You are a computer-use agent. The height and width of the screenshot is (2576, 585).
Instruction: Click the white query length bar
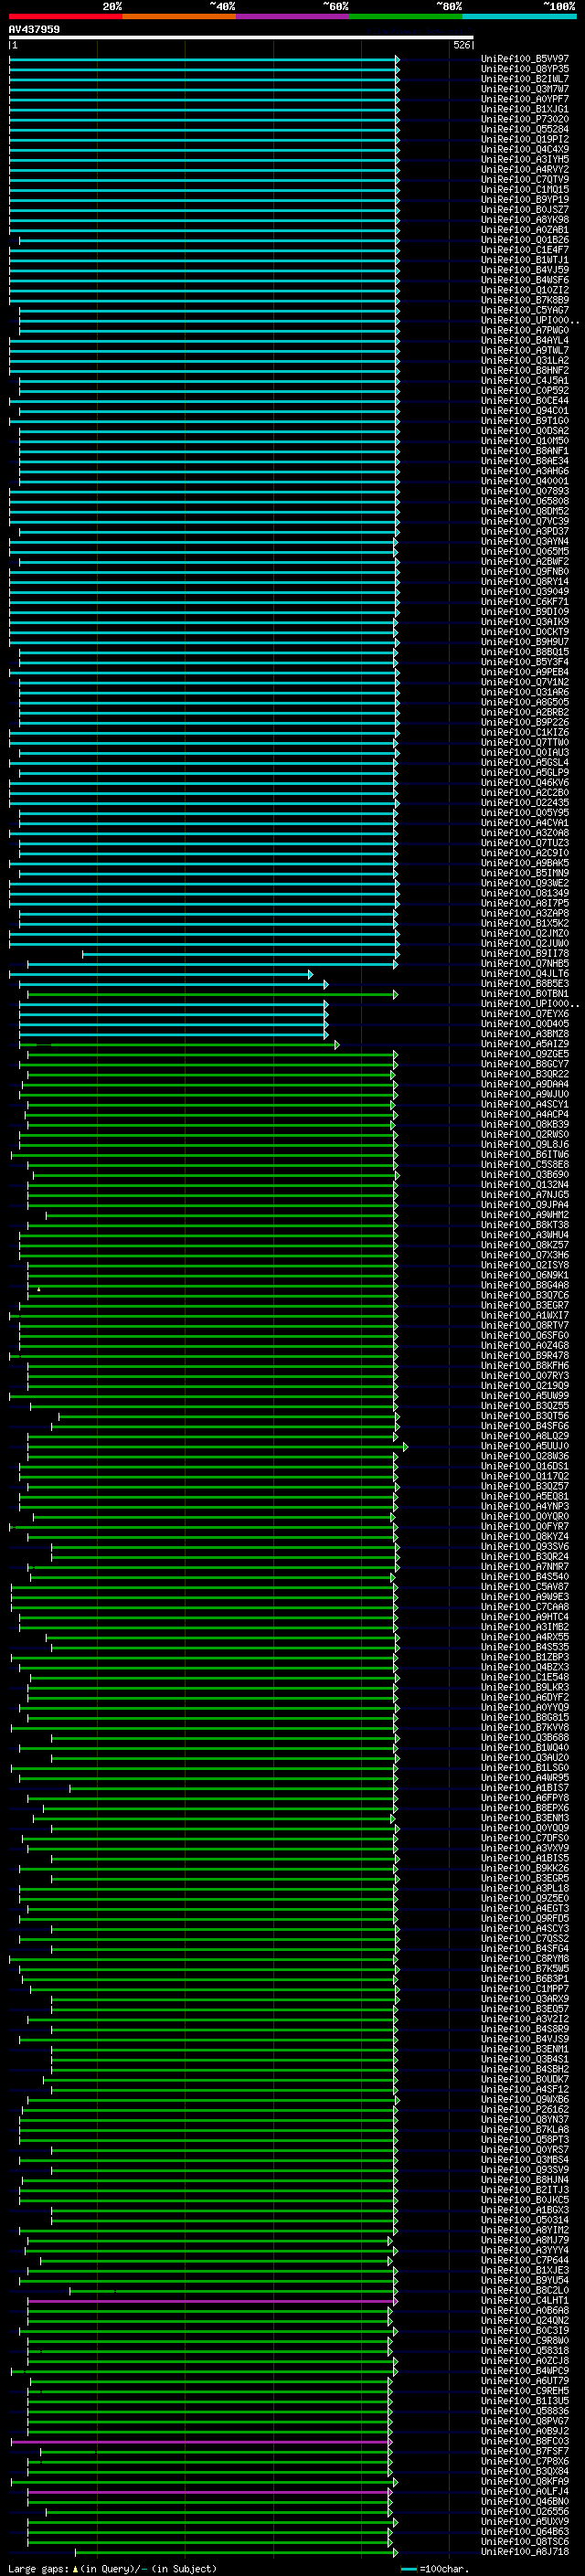[241, 38]
